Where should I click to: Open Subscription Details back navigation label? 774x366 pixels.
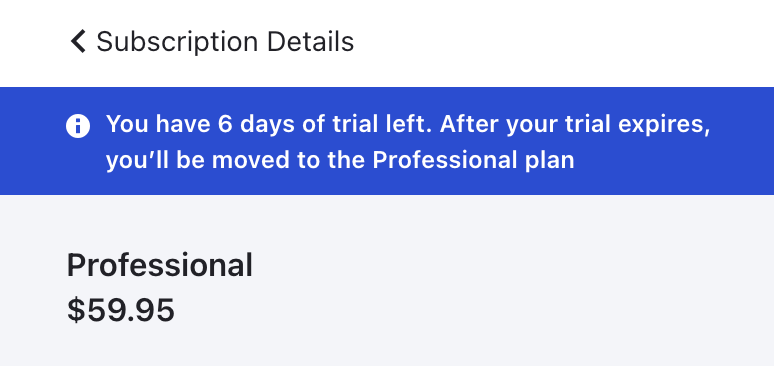pyautogui.click(x=225, y=41)
